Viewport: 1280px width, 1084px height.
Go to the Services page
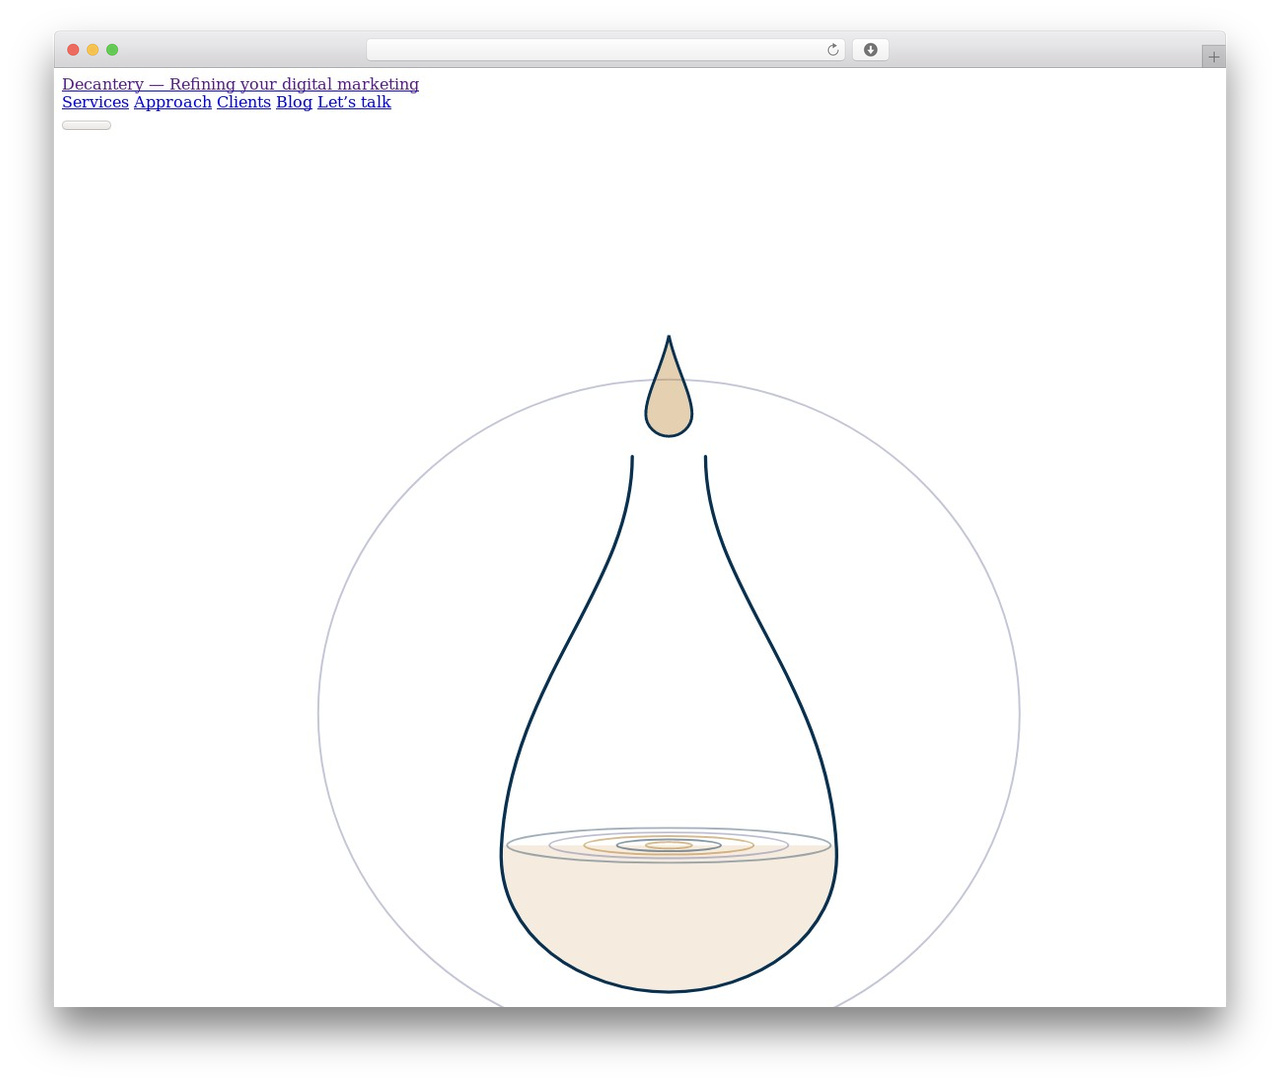pyautogui.click(x=95, y=102)
